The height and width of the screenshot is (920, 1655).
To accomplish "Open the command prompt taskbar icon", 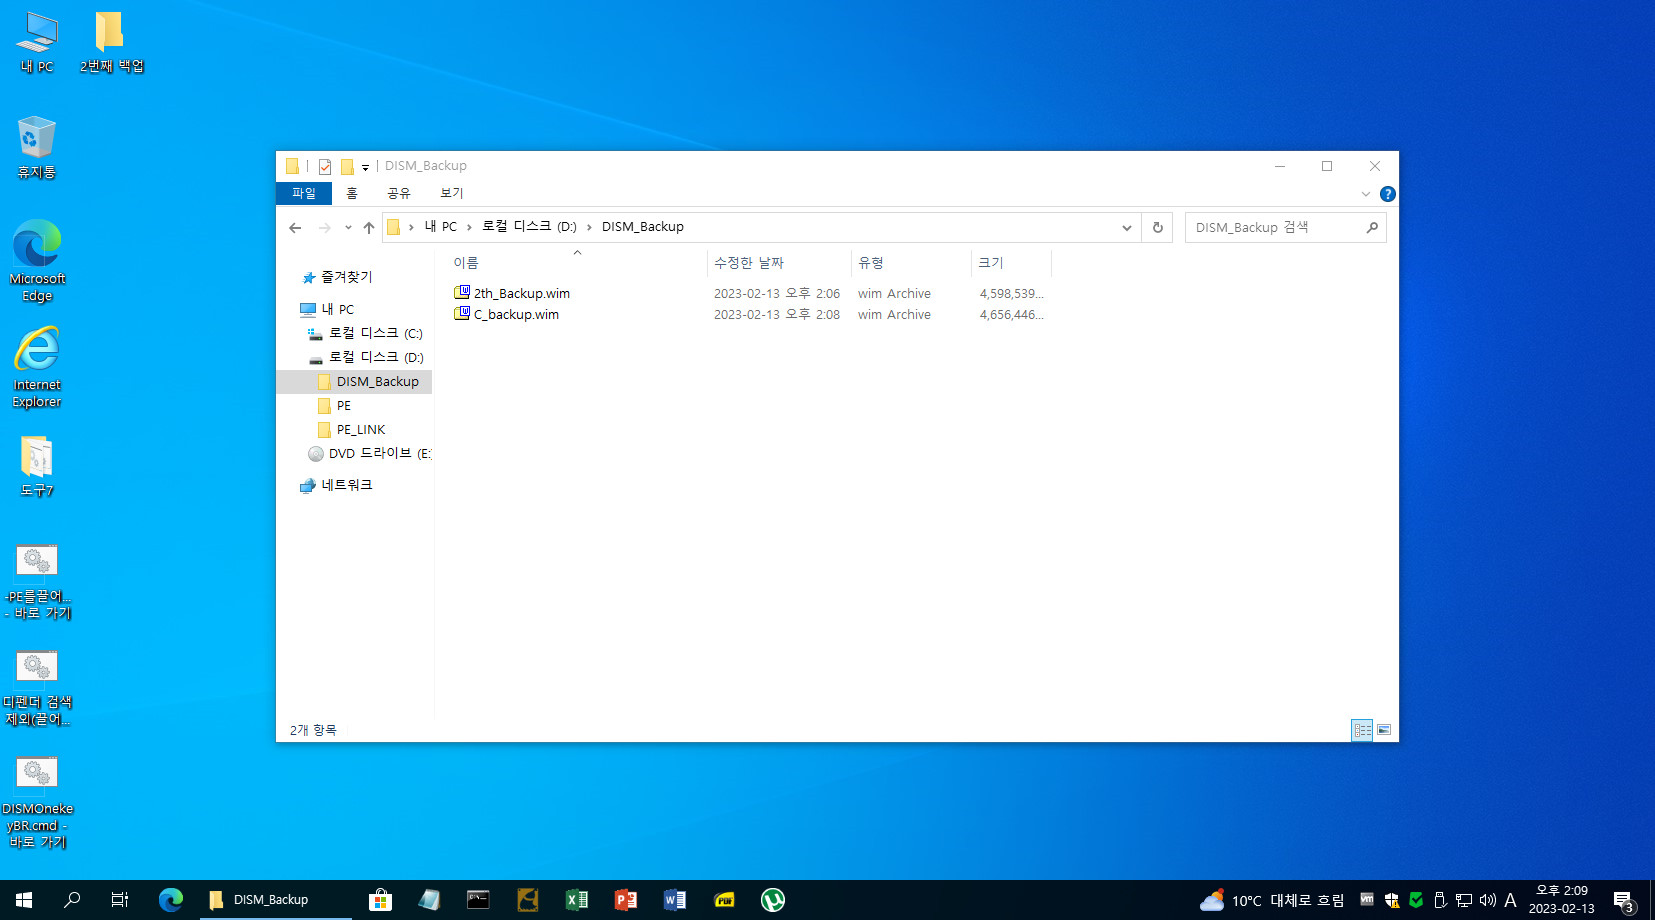I will point(478,900).
